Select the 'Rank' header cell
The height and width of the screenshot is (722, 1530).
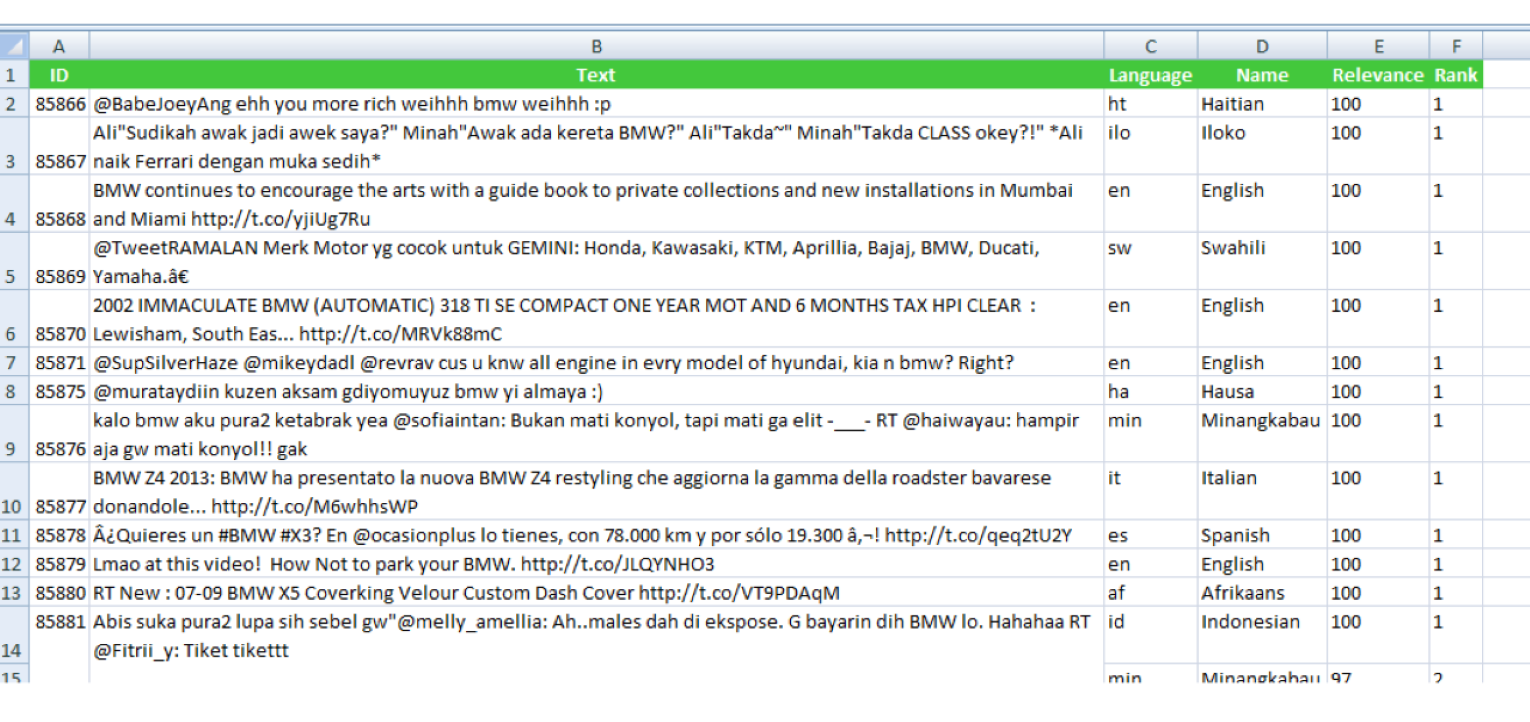pos(1455,75)
